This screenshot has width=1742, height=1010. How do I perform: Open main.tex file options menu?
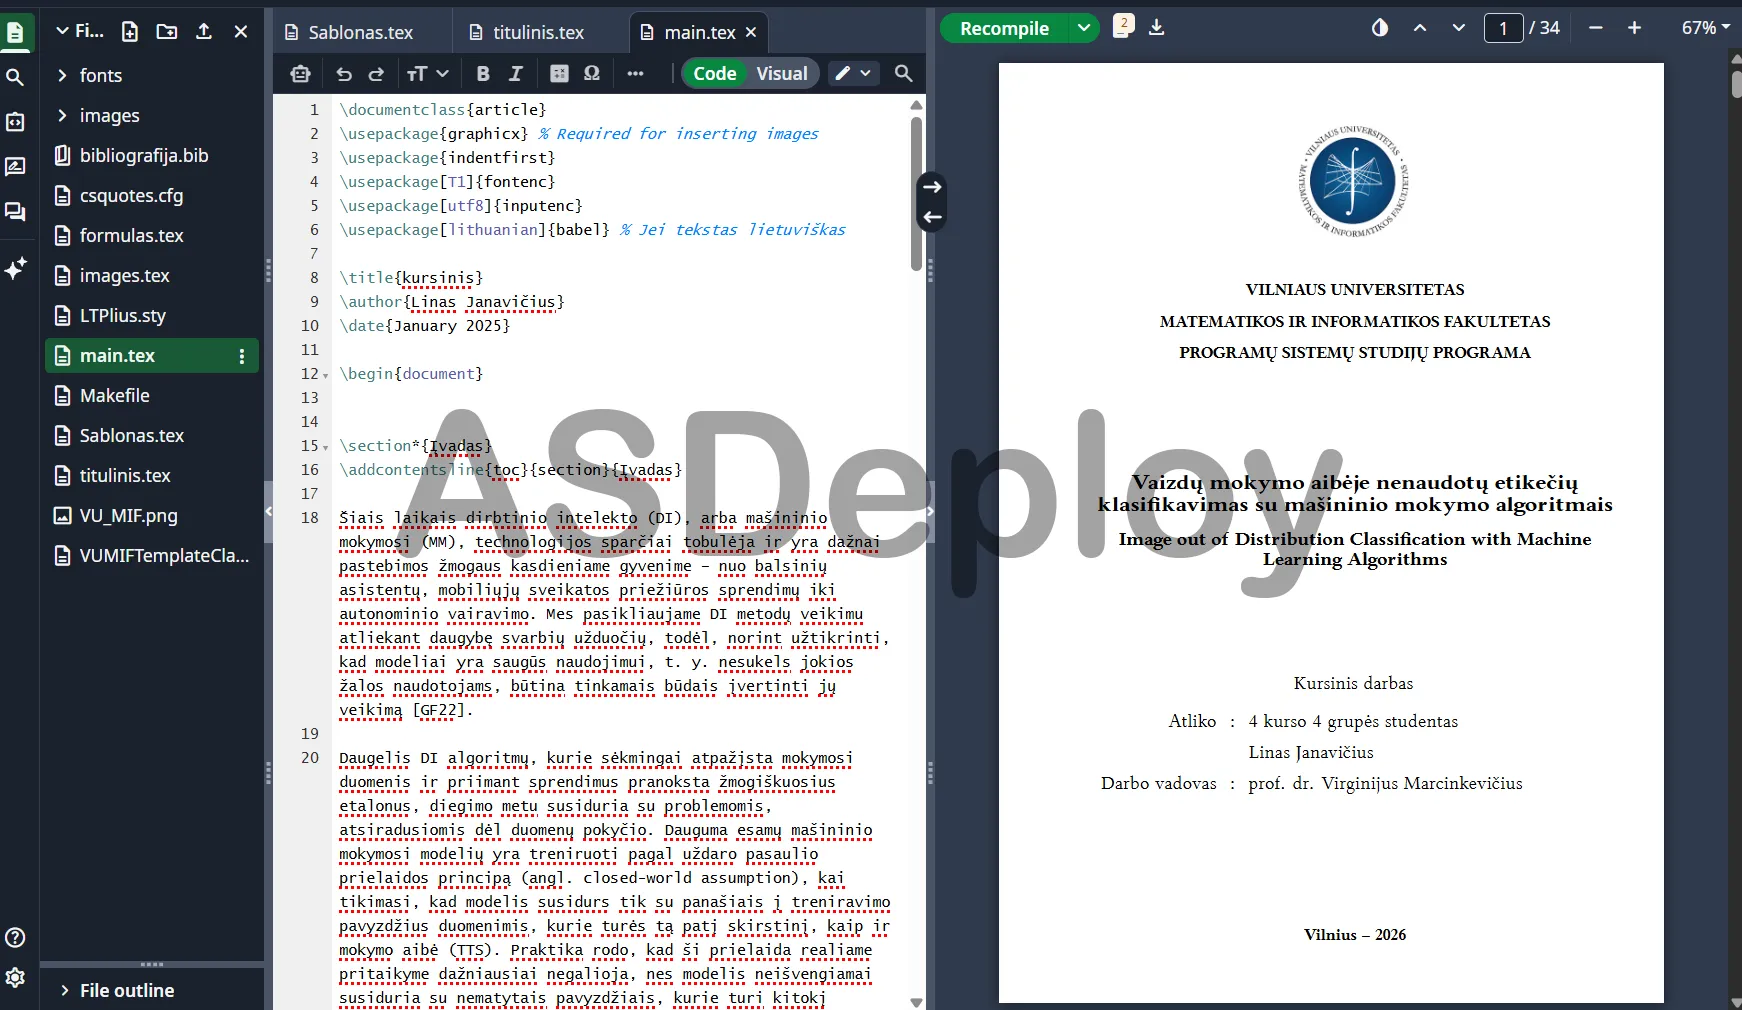point(242,356)
